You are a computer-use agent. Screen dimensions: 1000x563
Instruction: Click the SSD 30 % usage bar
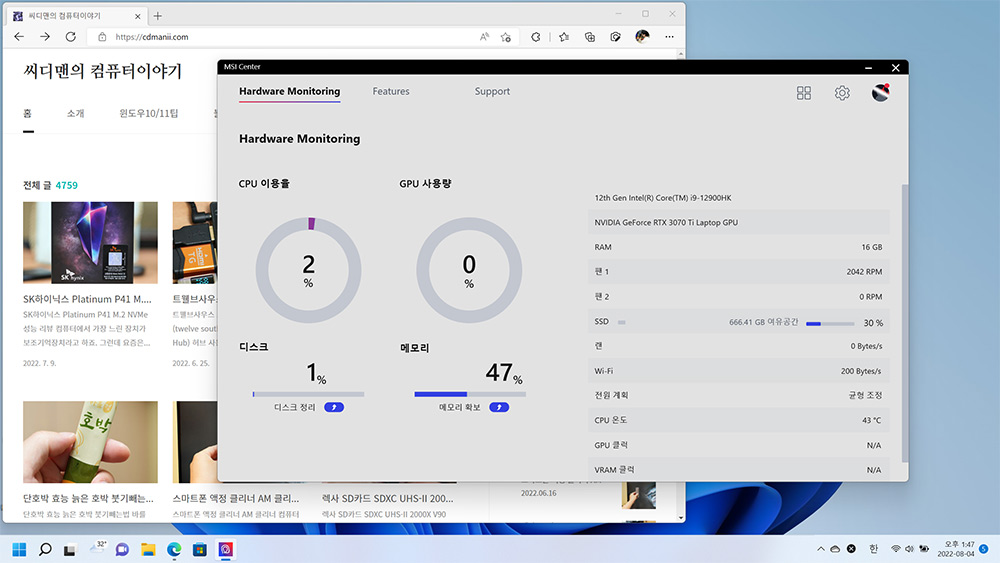click(830, 324)
